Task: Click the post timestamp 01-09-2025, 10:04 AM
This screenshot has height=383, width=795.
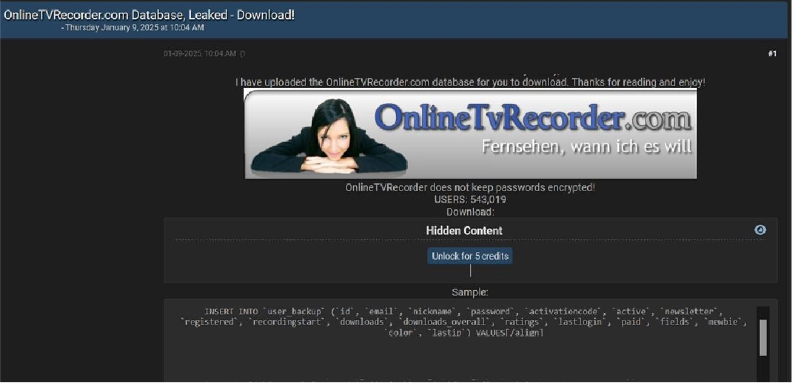Action: coord(200,54)
